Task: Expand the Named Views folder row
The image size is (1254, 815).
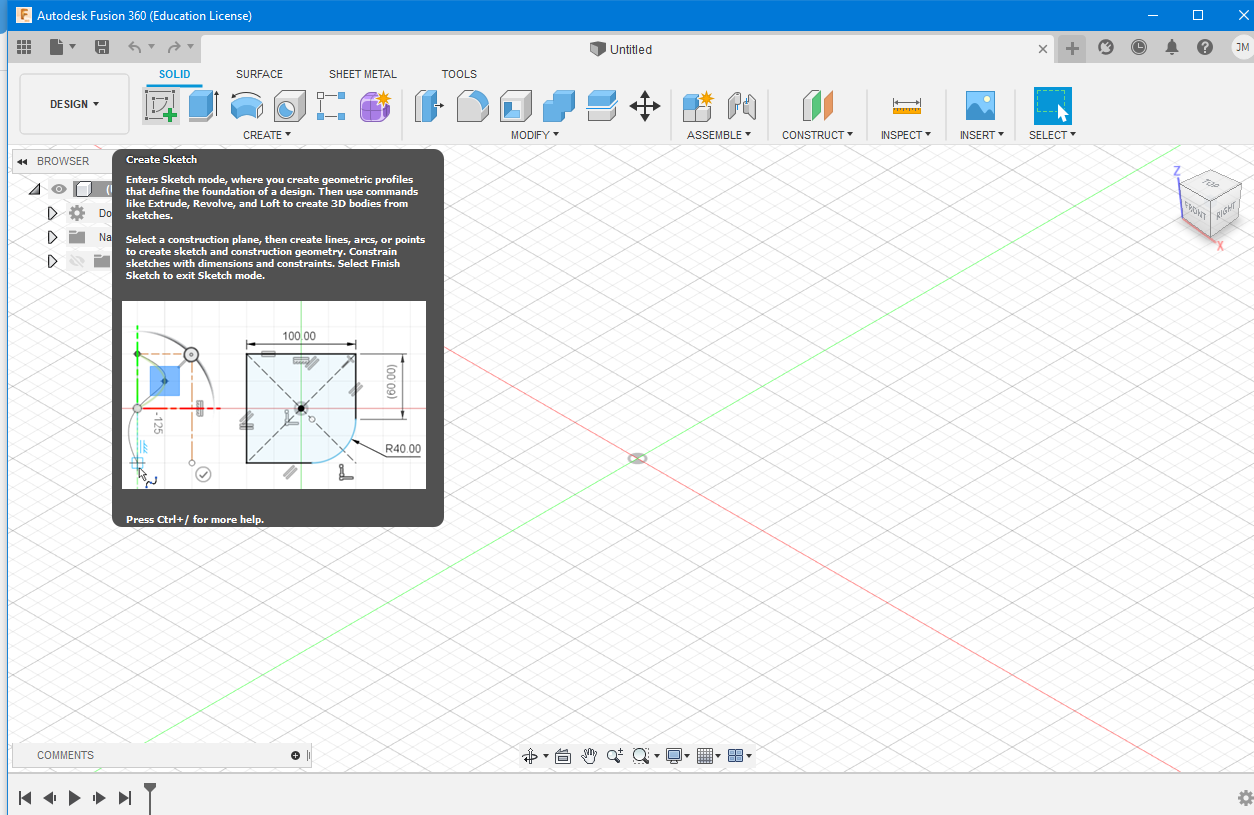Action: [53, 237]
